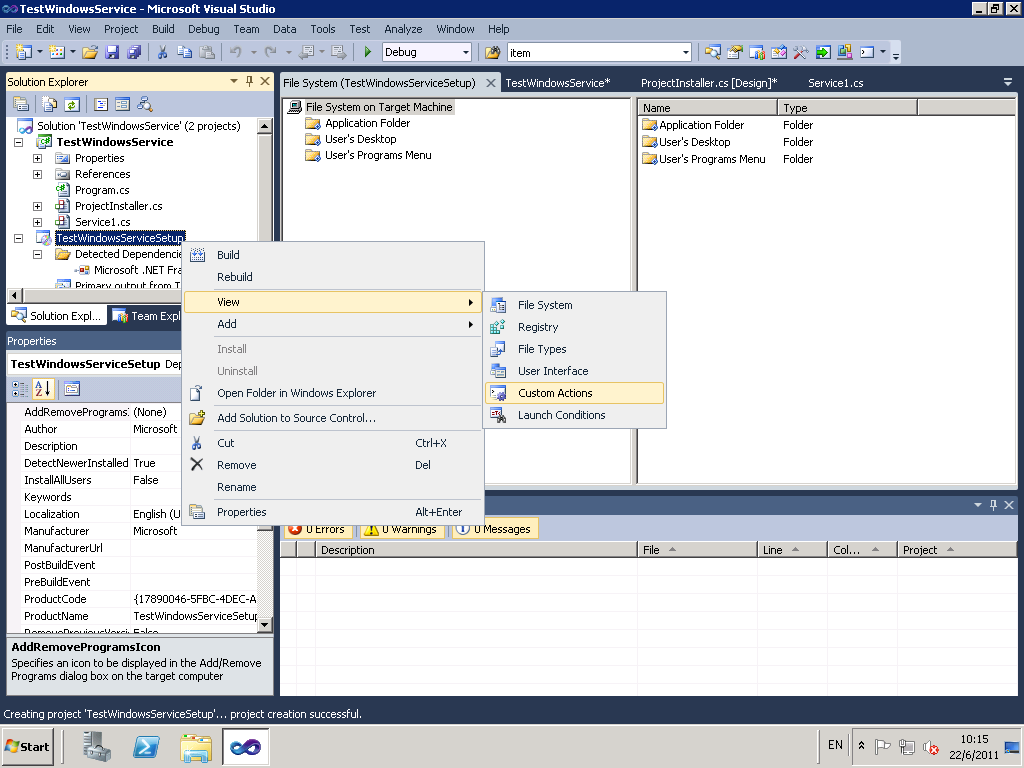Click the Properties panel scrollbar down arrow

tap(264, 625)
